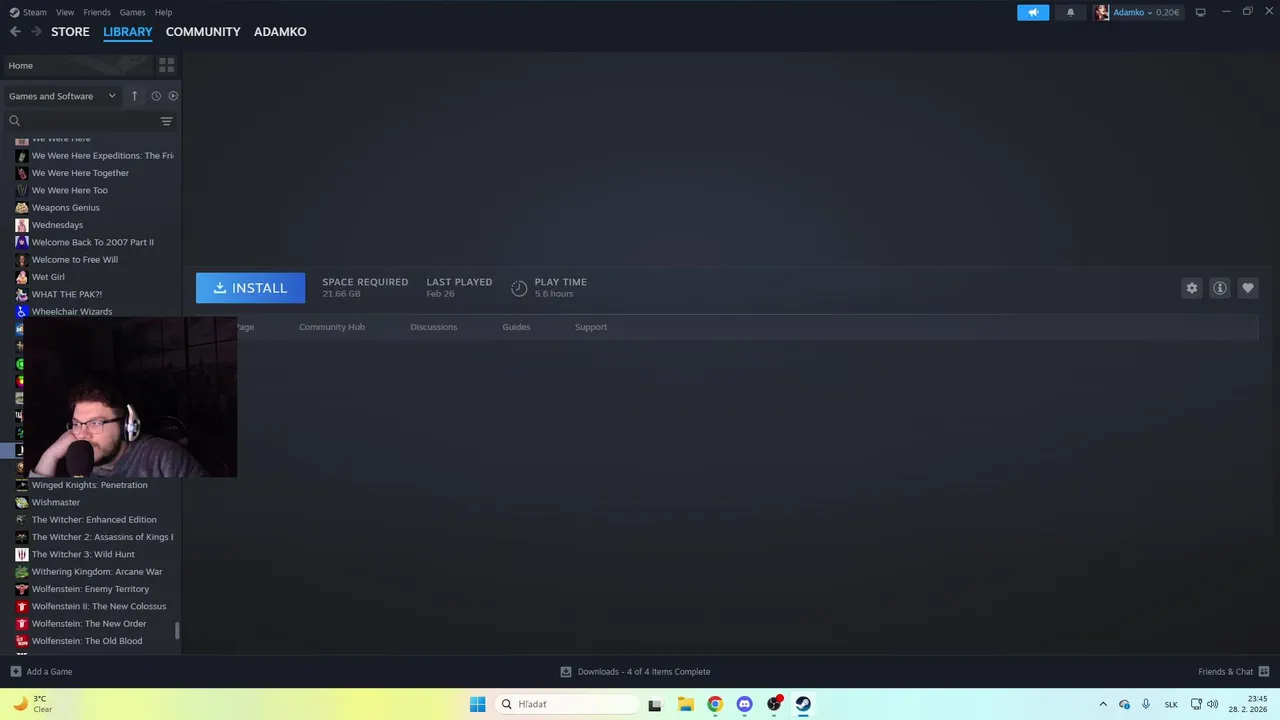
Task: Open collections grid view icon
Action: pyautogui.click(x=166, y=65)
